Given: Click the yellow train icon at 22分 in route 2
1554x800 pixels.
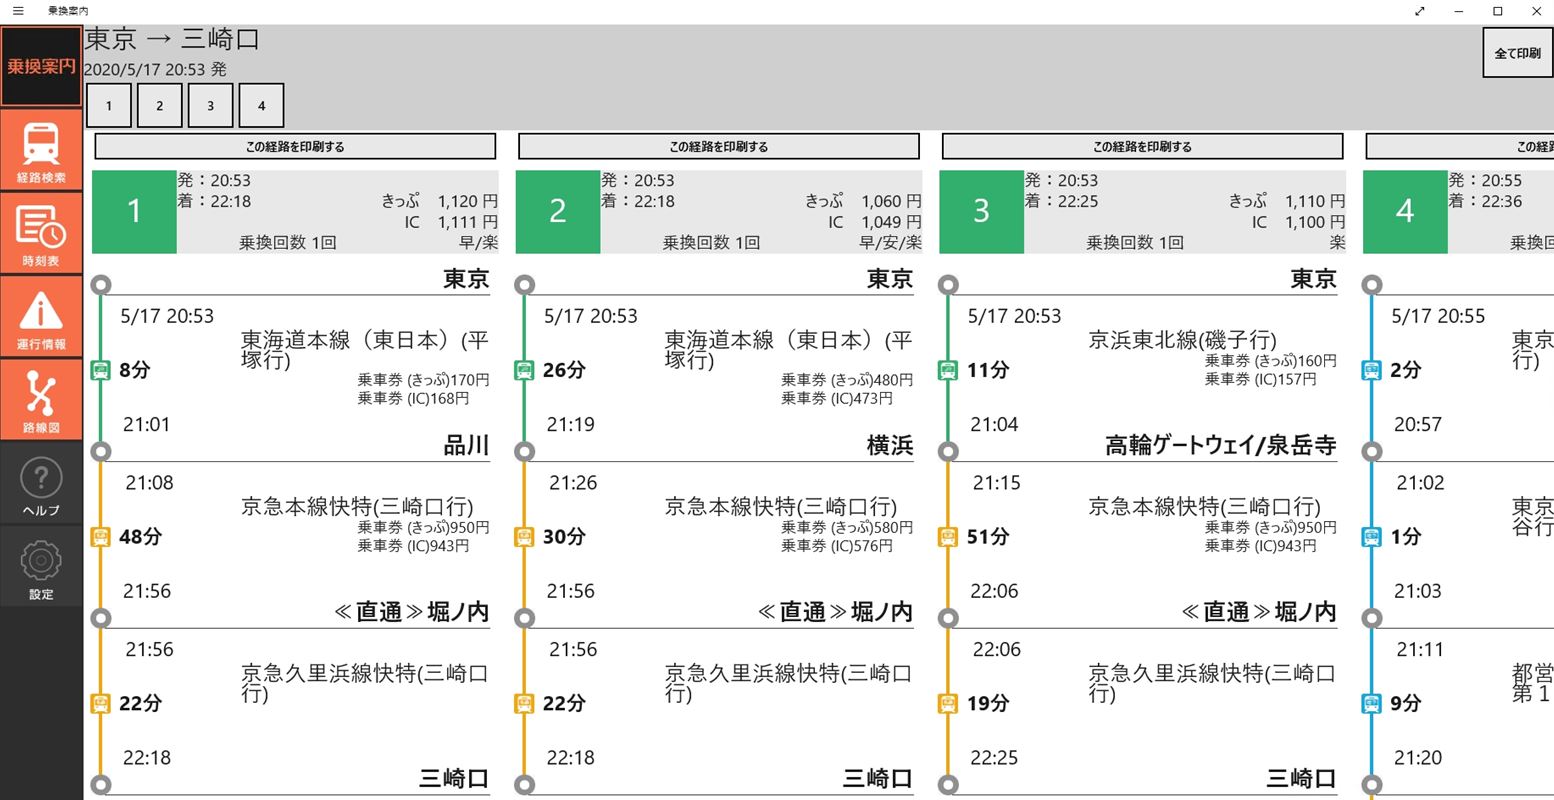Looking at the screenshot, I should click(x=524, y=704).
